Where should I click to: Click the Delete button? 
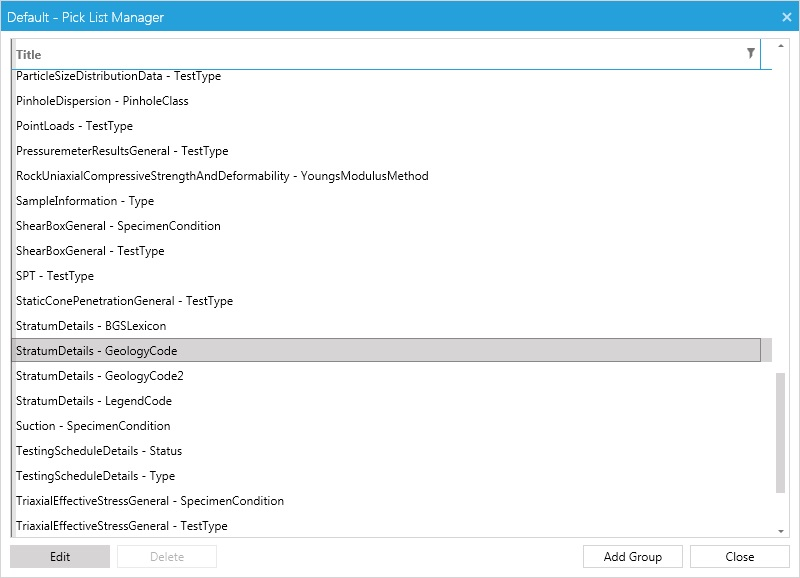[x=167, y=557]
